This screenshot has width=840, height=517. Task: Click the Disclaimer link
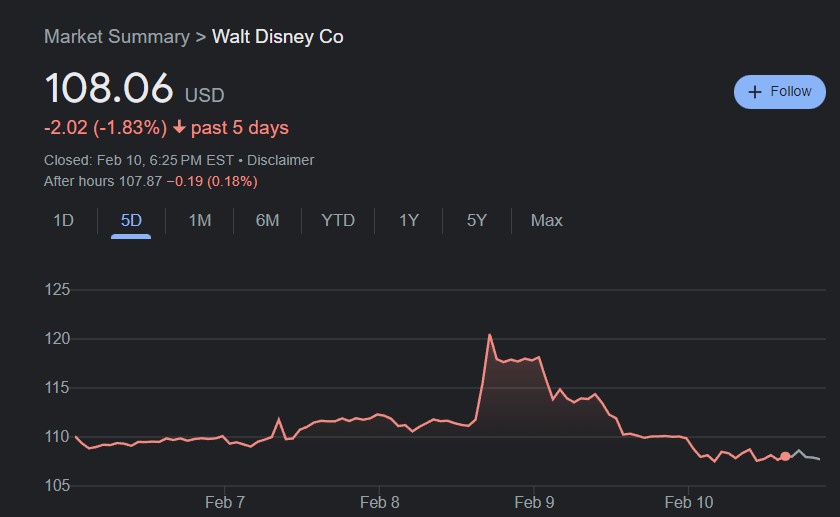click(x=280, y=160)
